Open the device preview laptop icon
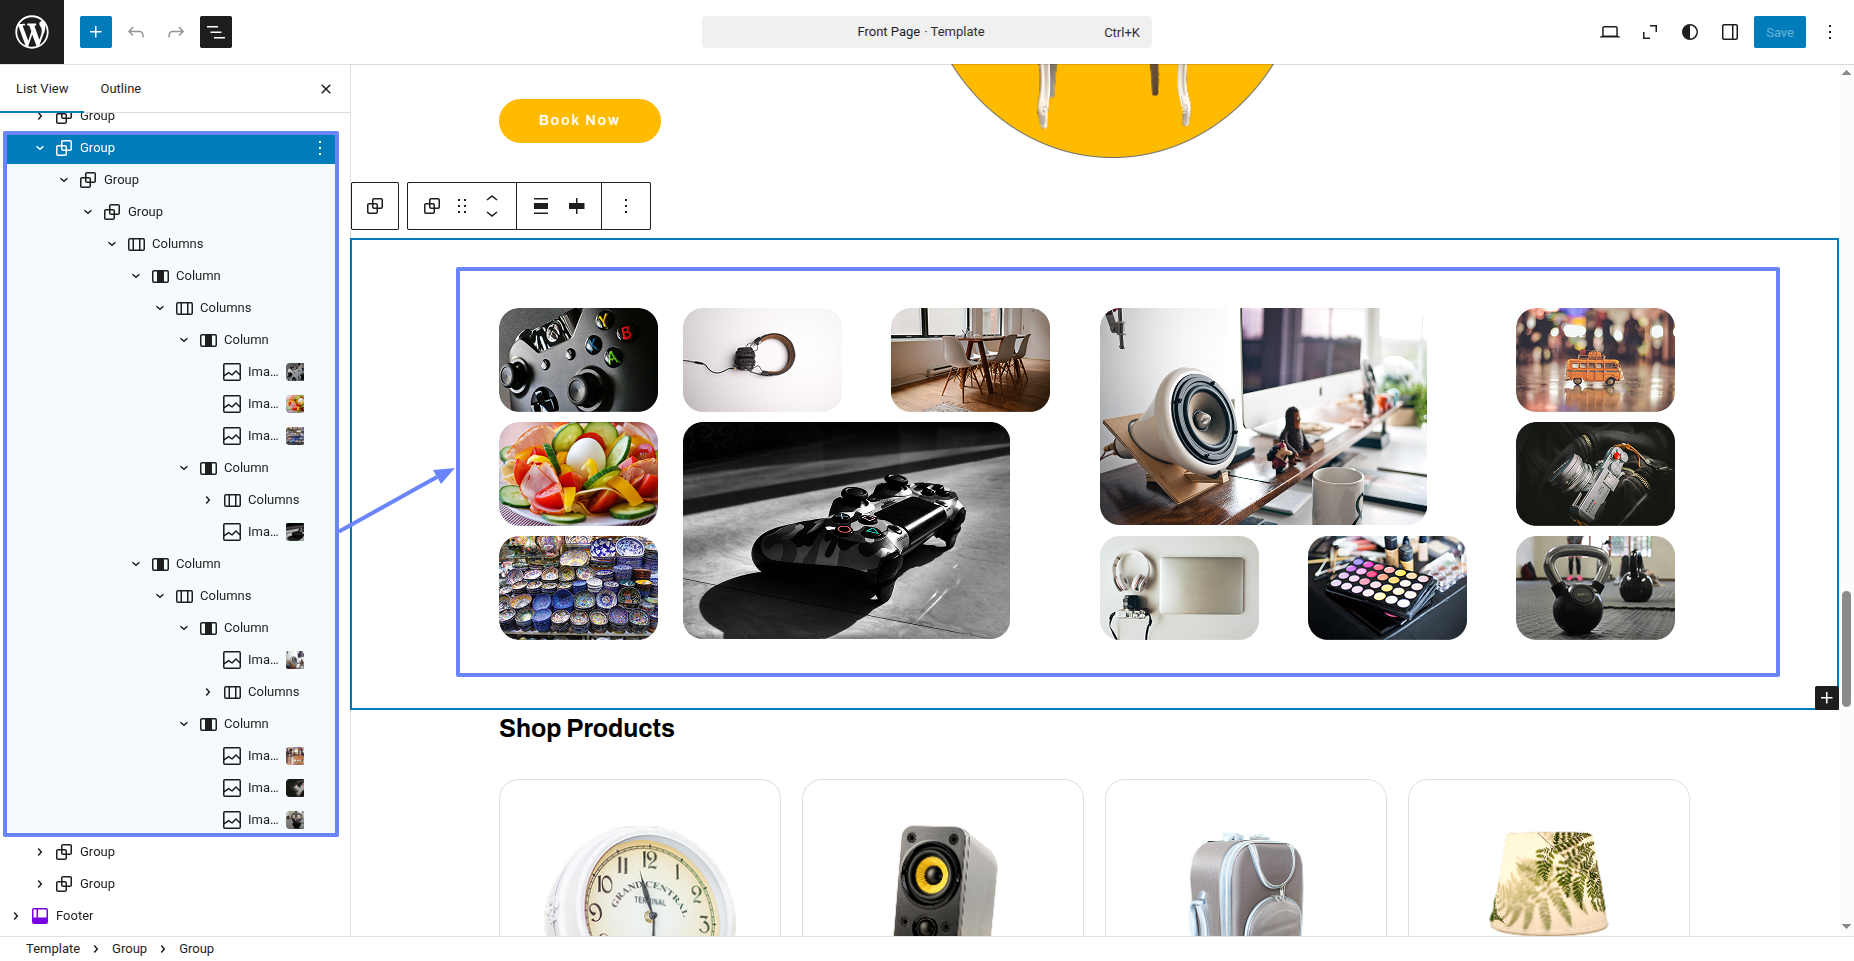 pos(1610,32)
